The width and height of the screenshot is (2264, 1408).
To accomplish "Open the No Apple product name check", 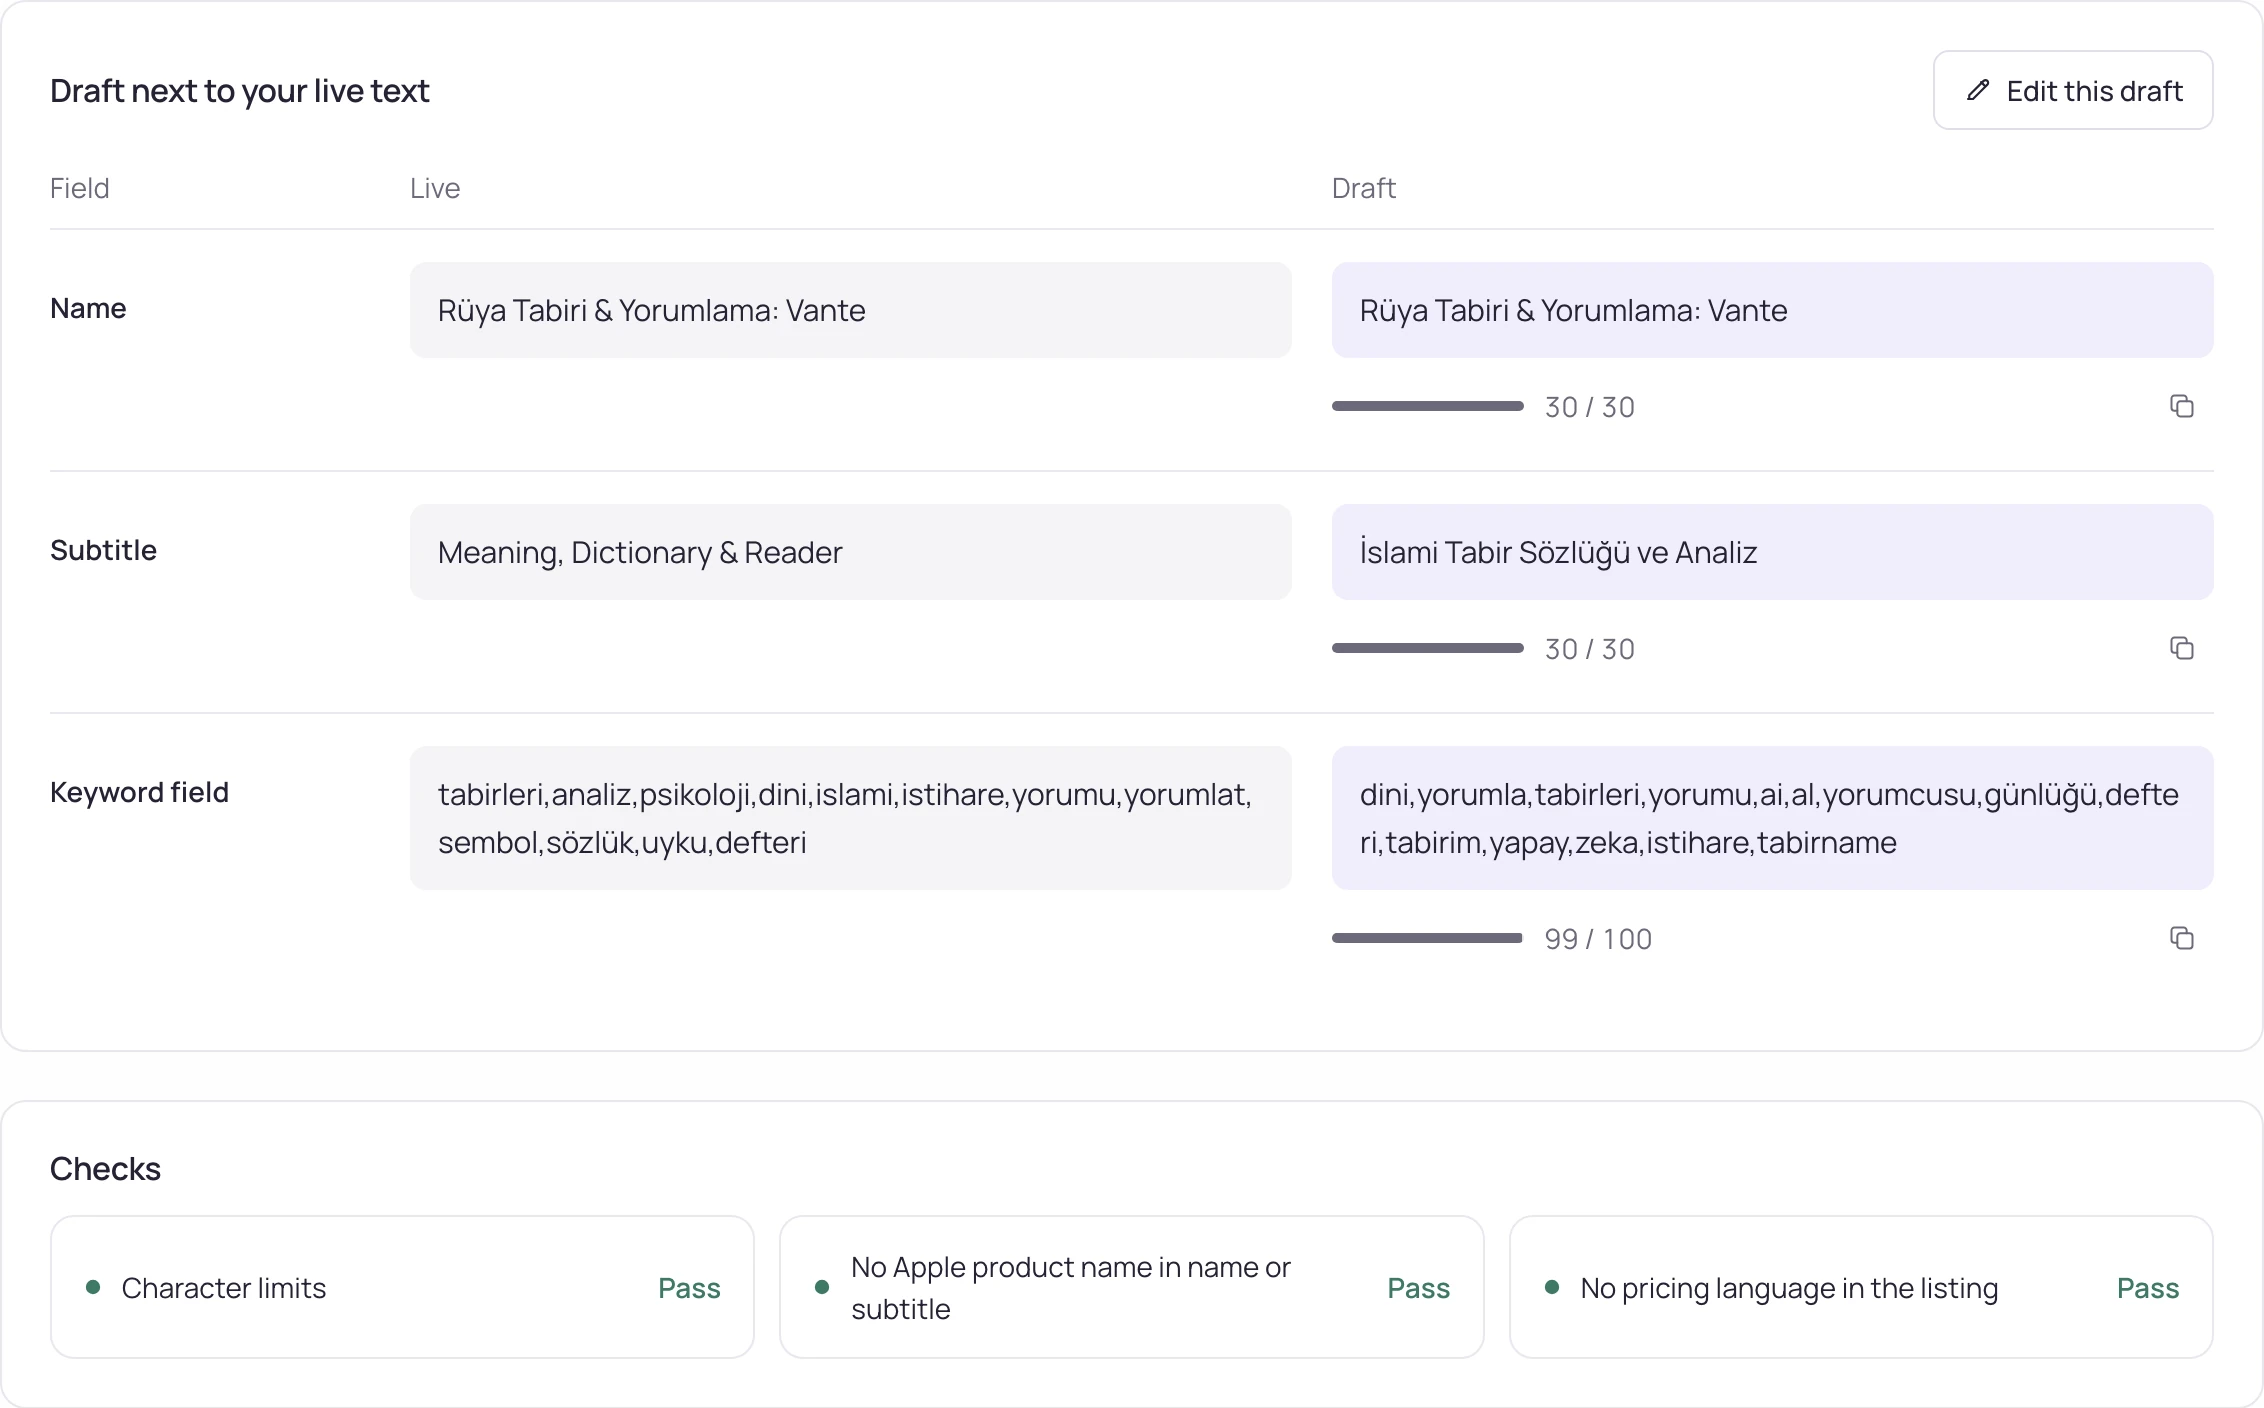I will coord(1131,1287).
